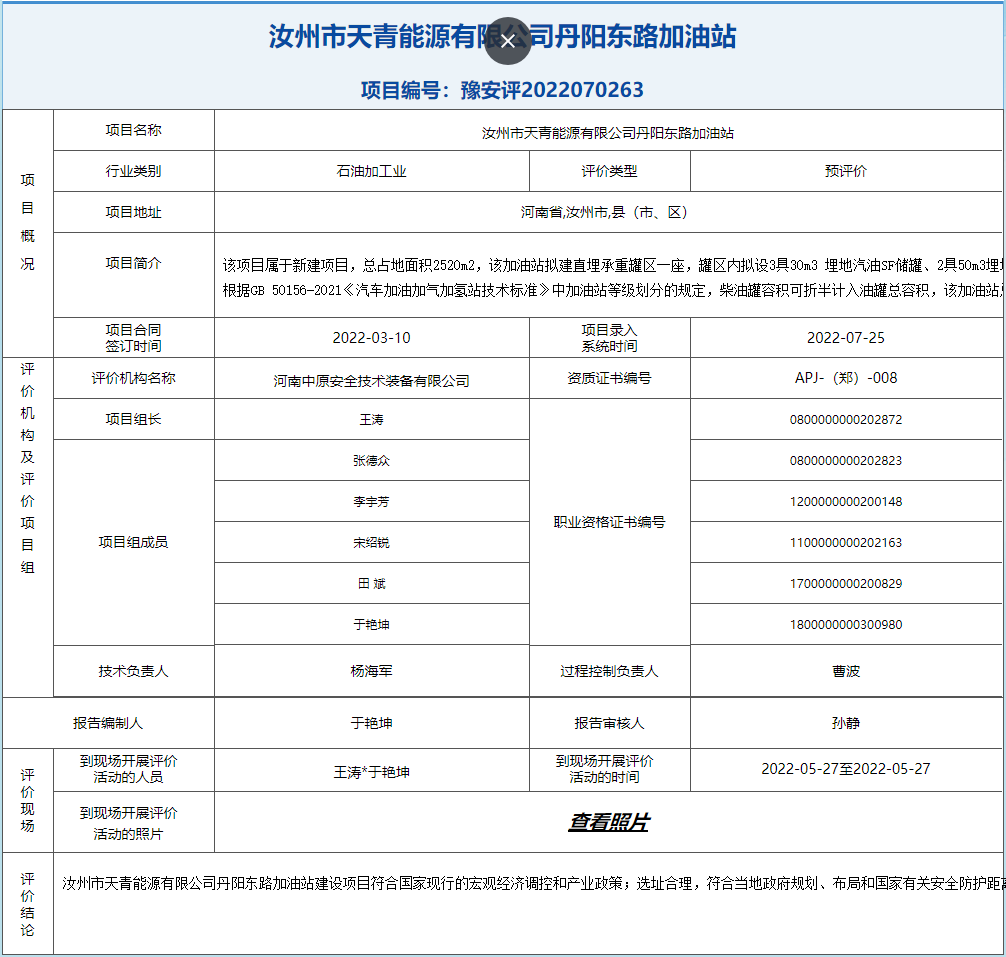The height and width of the screenshot is (957, 1006).
Task: Click the 项目地址 label
Action: tap(133, 212)
